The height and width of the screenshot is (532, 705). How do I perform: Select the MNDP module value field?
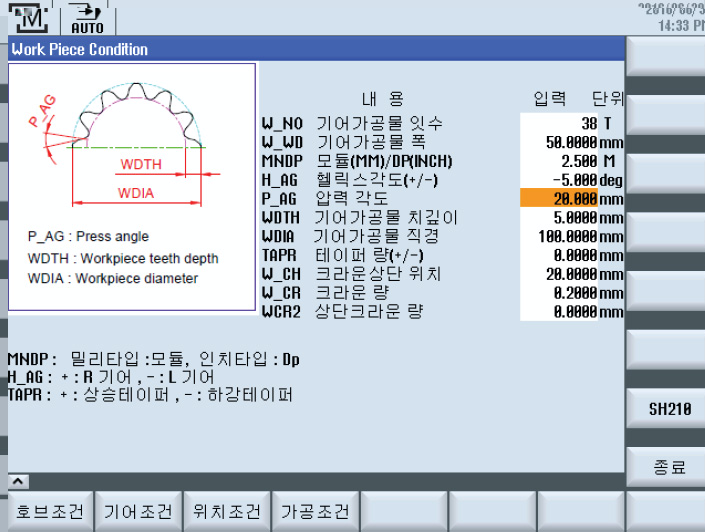[x=560, y=161]
